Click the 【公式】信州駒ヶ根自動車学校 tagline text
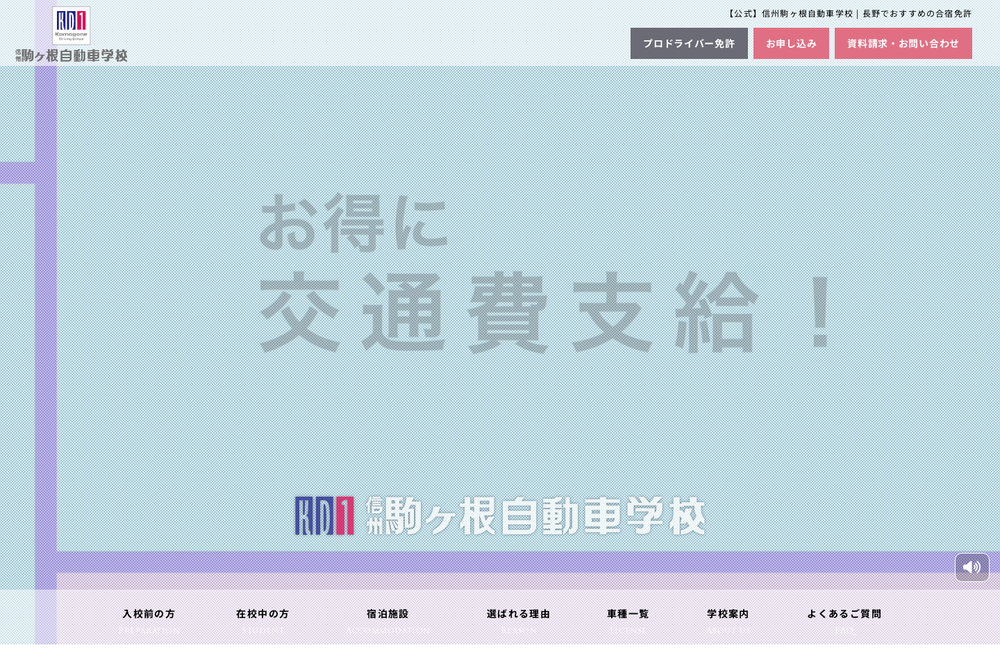The image size is (1000, 659). pos(849,13)
